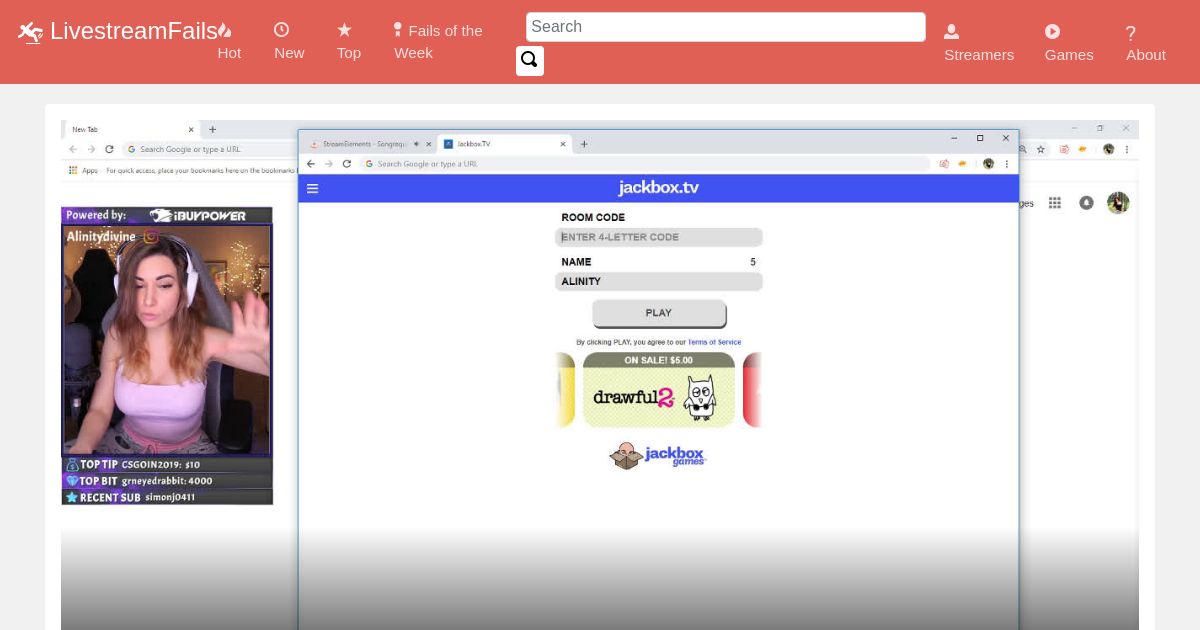Click the TOP BIT row in the overlay
Viewport: 1200px width, 630px height.
167,481
